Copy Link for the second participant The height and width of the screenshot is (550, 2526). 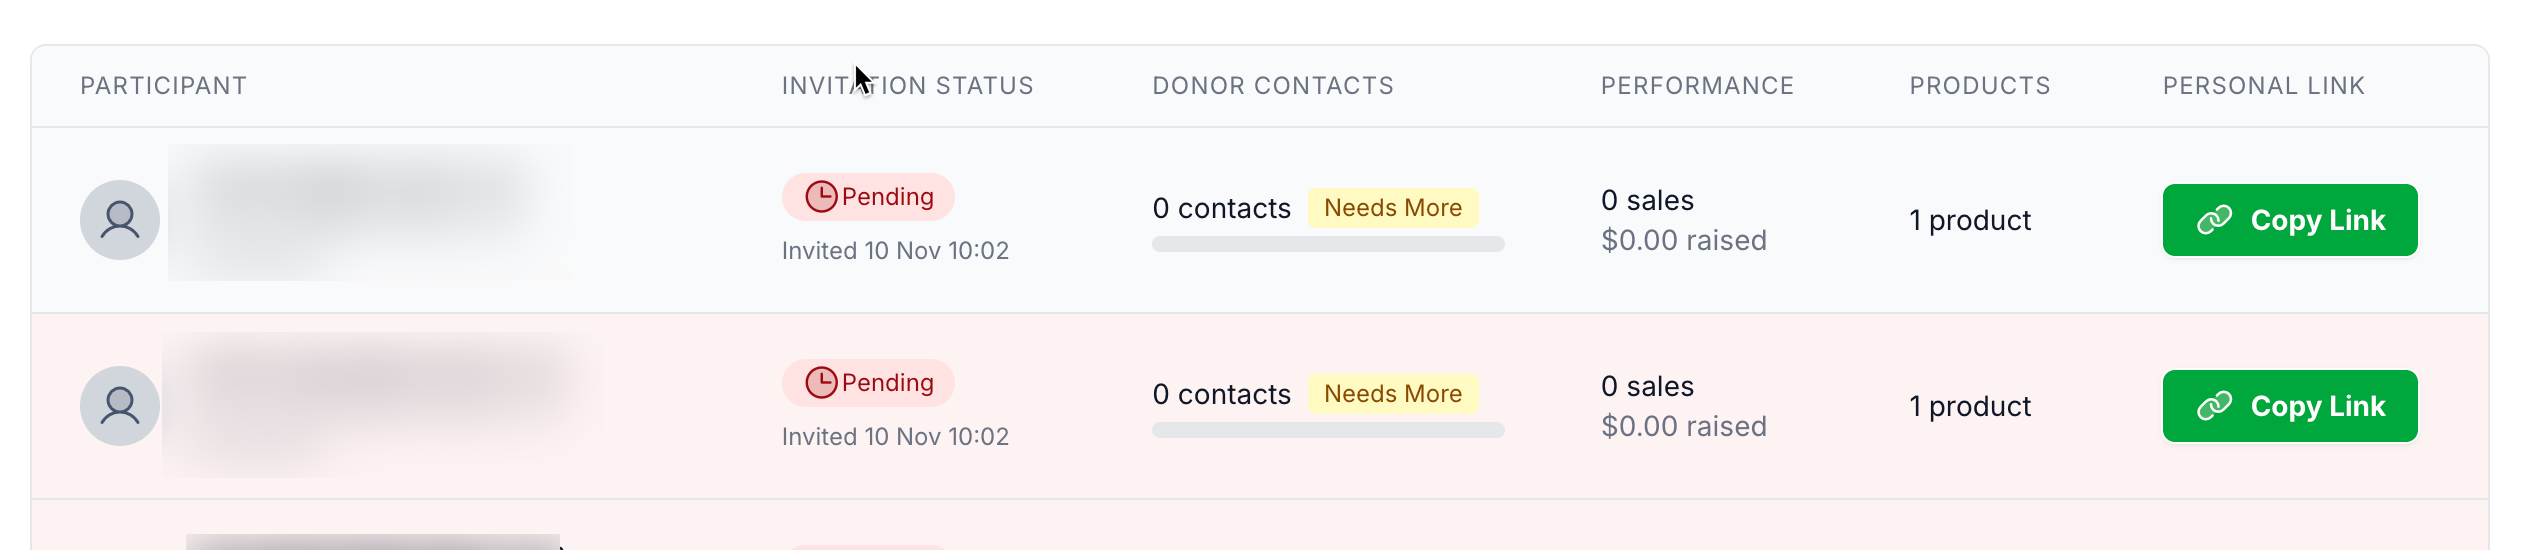pos(2290,406)
